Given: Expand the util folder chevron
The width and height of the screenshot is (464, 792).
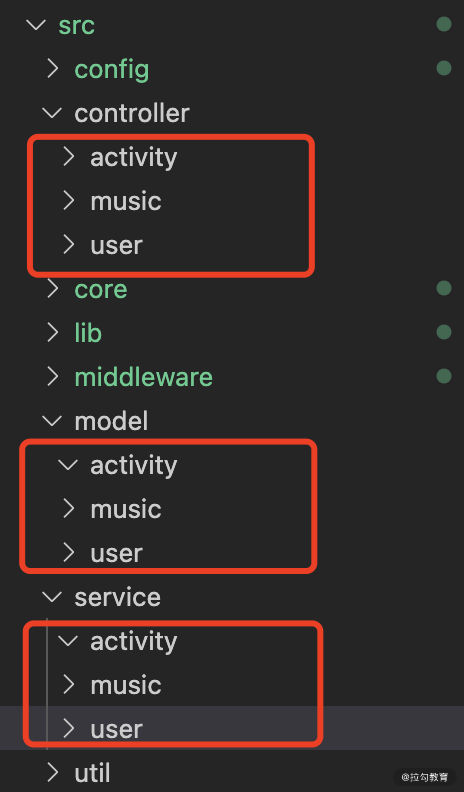Looking at the screenshot, I should (x=53, y=772).
